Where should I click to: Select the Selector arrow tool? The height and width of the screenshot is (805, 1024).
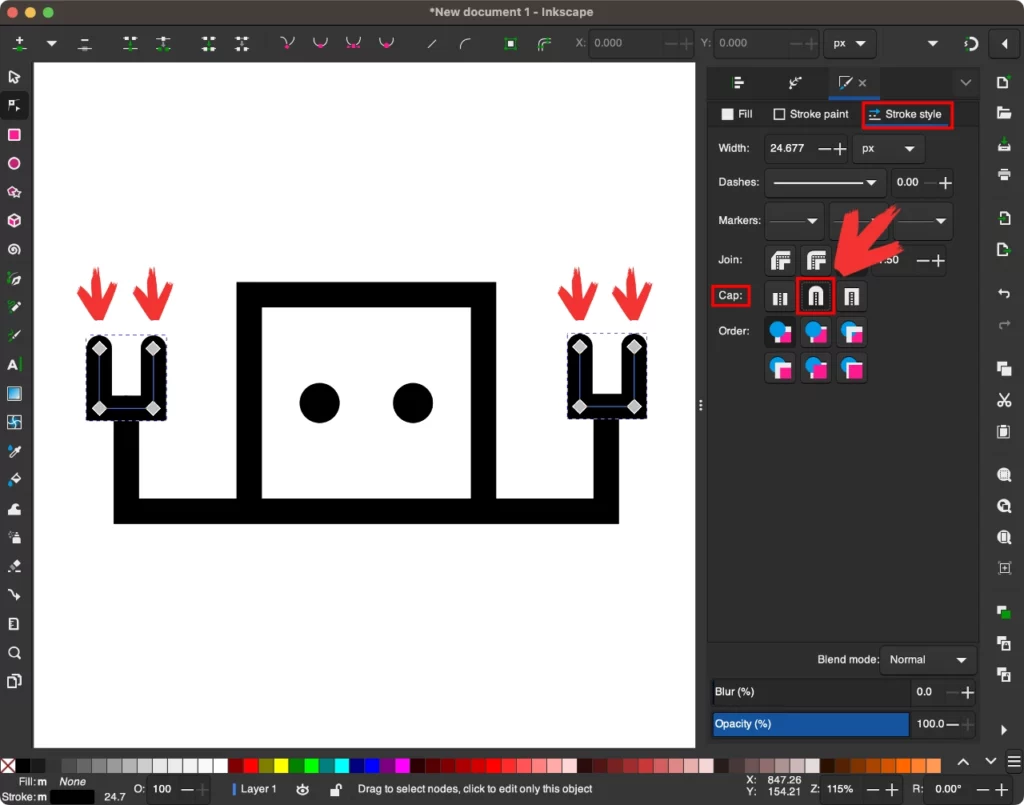(x=14, y=77)
